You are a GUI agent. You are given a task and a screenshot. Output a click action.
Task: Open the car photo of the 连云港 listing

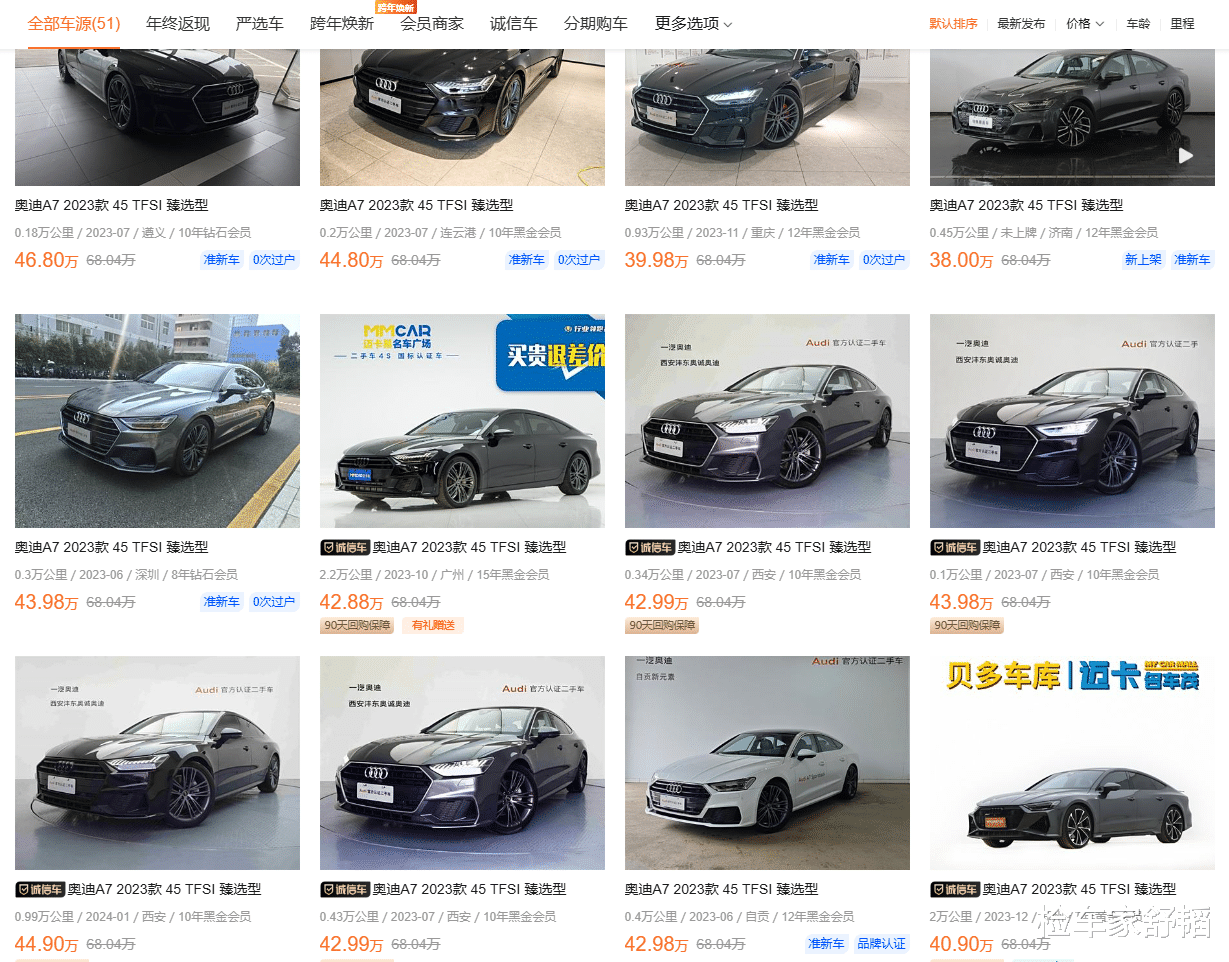(462, 118)
